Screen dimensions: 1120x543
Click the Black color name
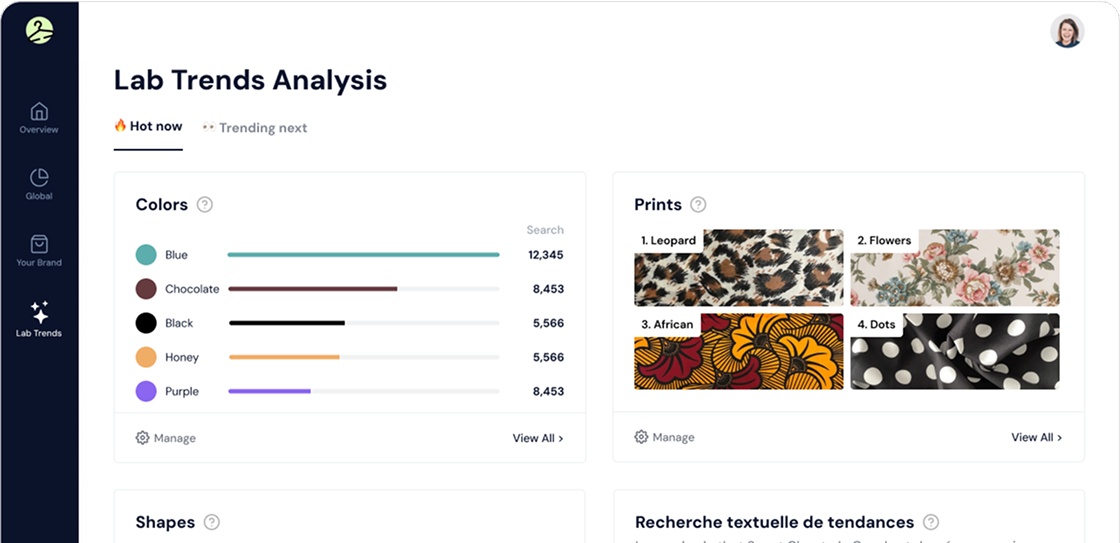click(x=179, y=323)
